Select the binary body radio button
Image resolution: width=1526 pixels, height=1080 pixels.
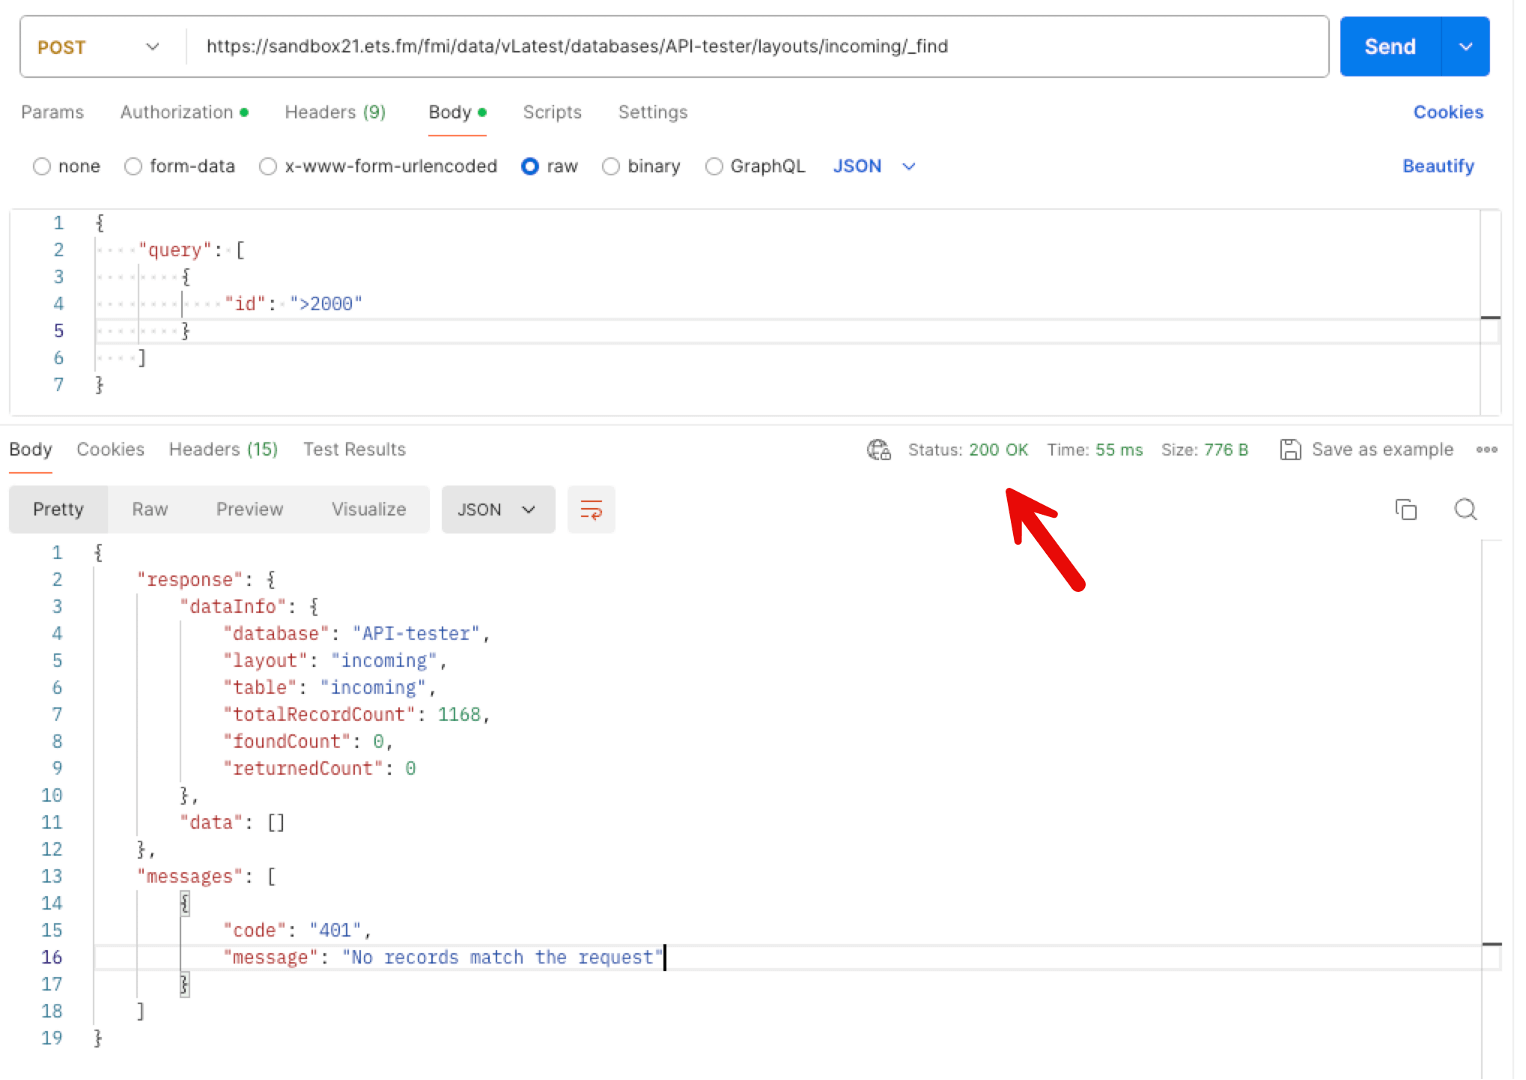point(611,167)
